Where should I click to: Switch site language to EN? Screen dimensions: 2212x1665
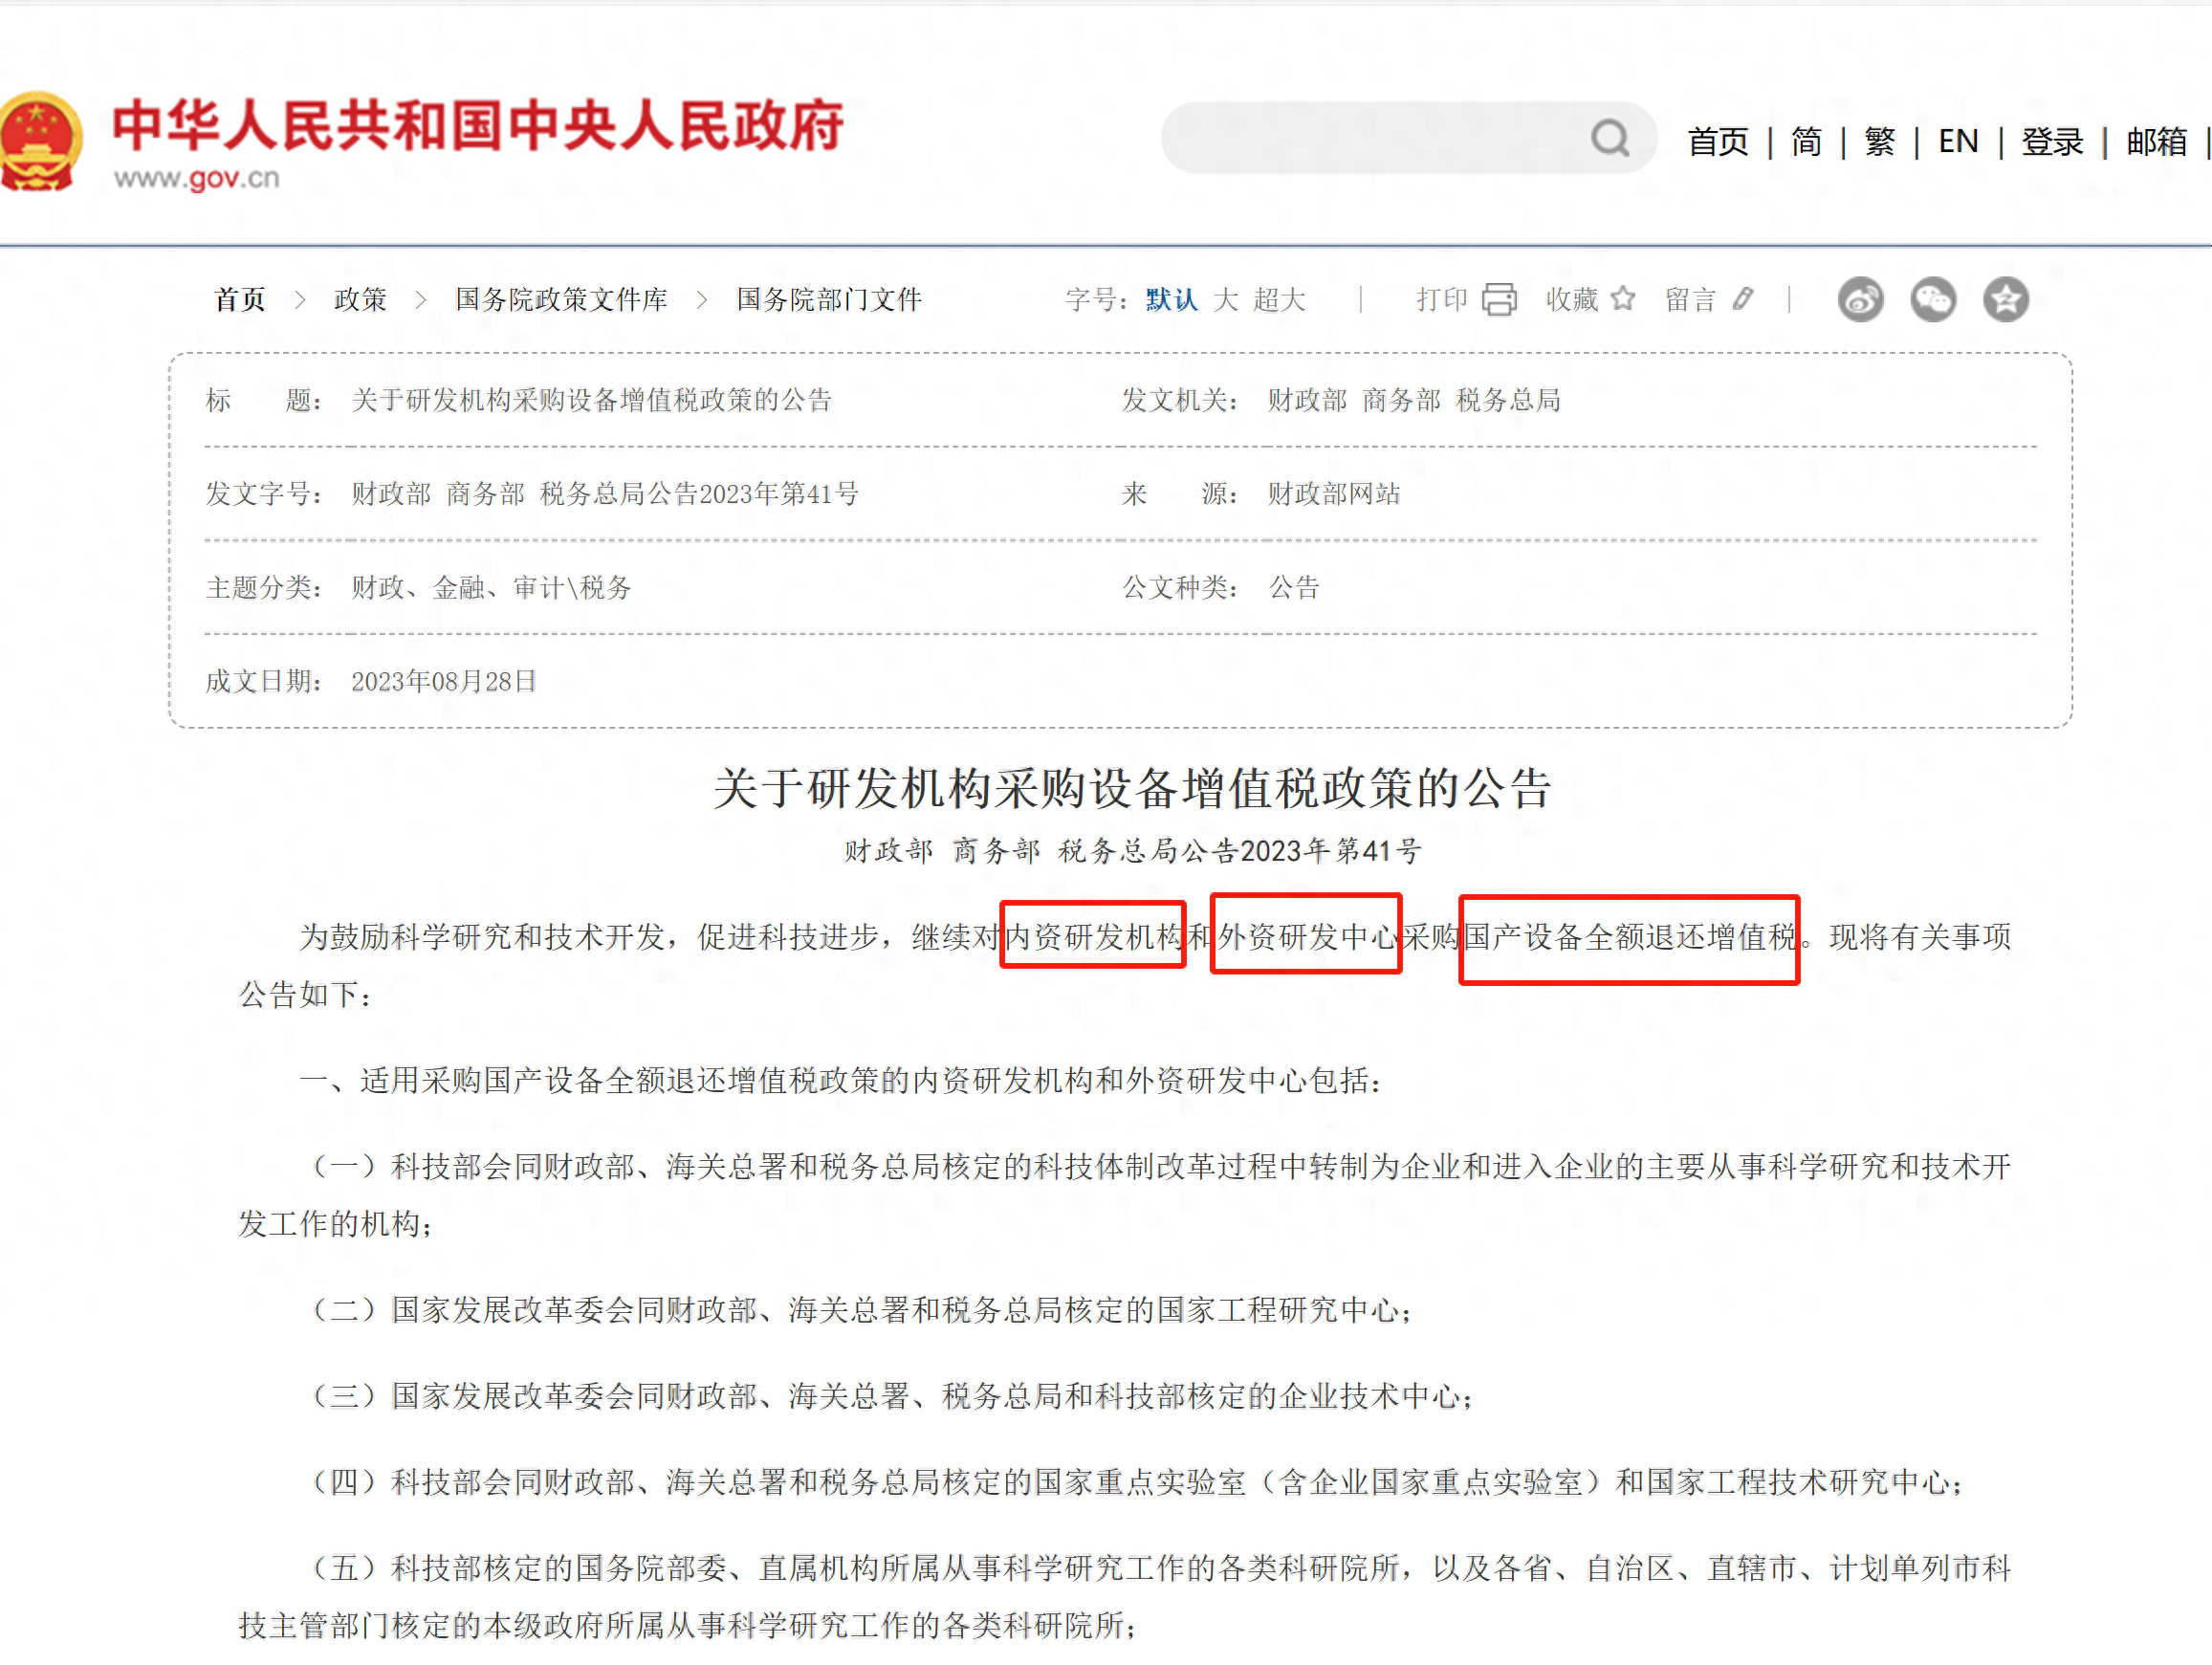(1957, 141)
